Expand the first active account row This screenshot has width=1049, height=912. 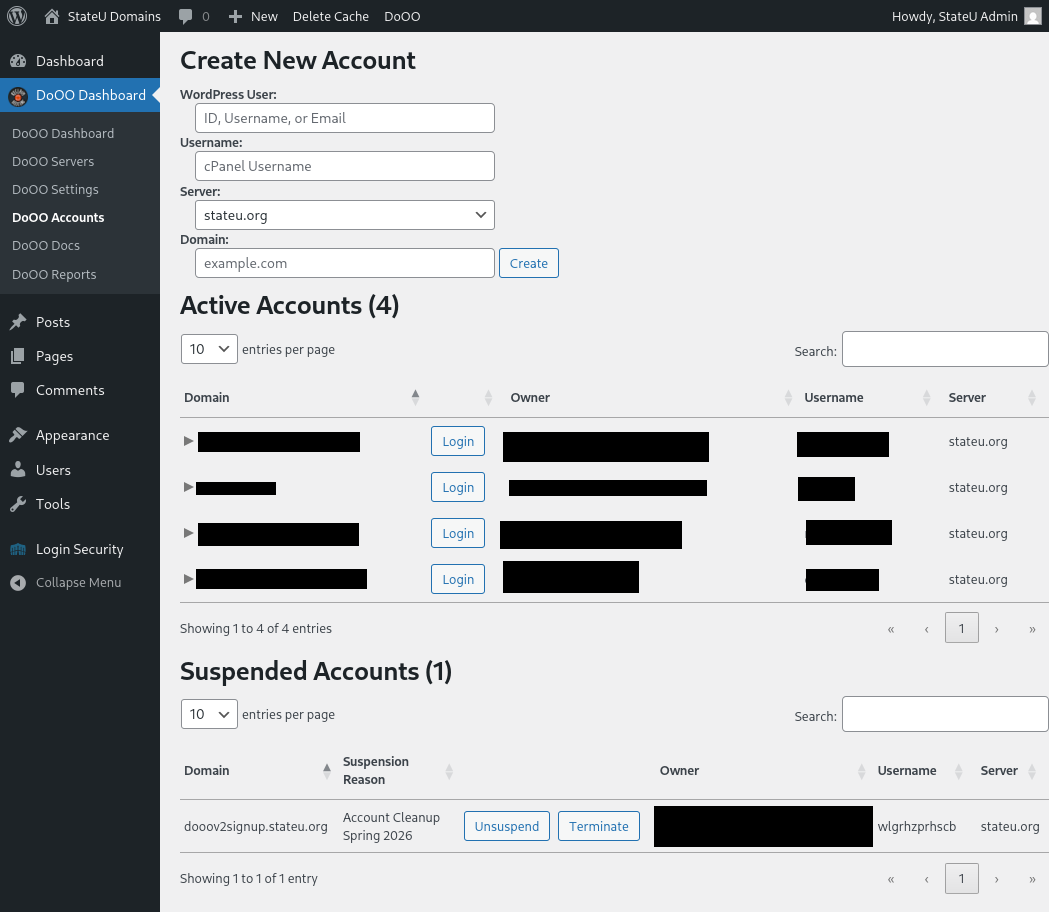[x=189, y=441]
